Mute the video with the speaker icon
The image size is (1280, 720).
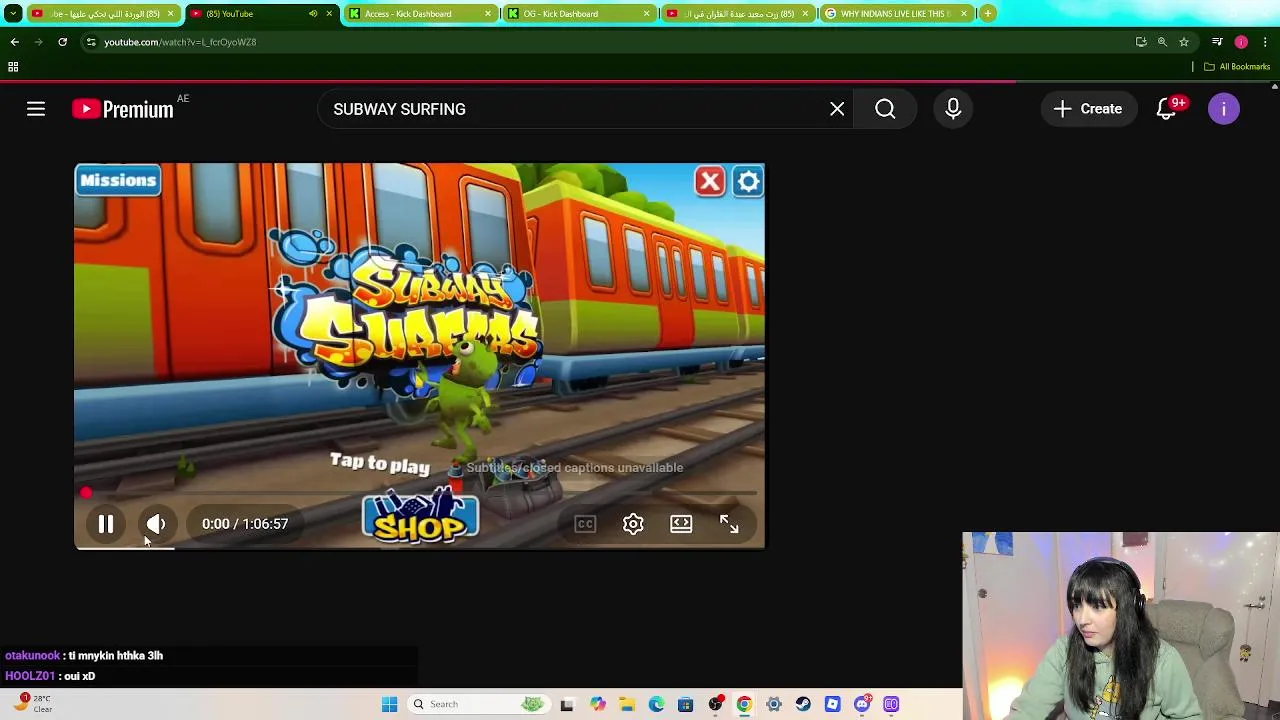pos(156,524)
